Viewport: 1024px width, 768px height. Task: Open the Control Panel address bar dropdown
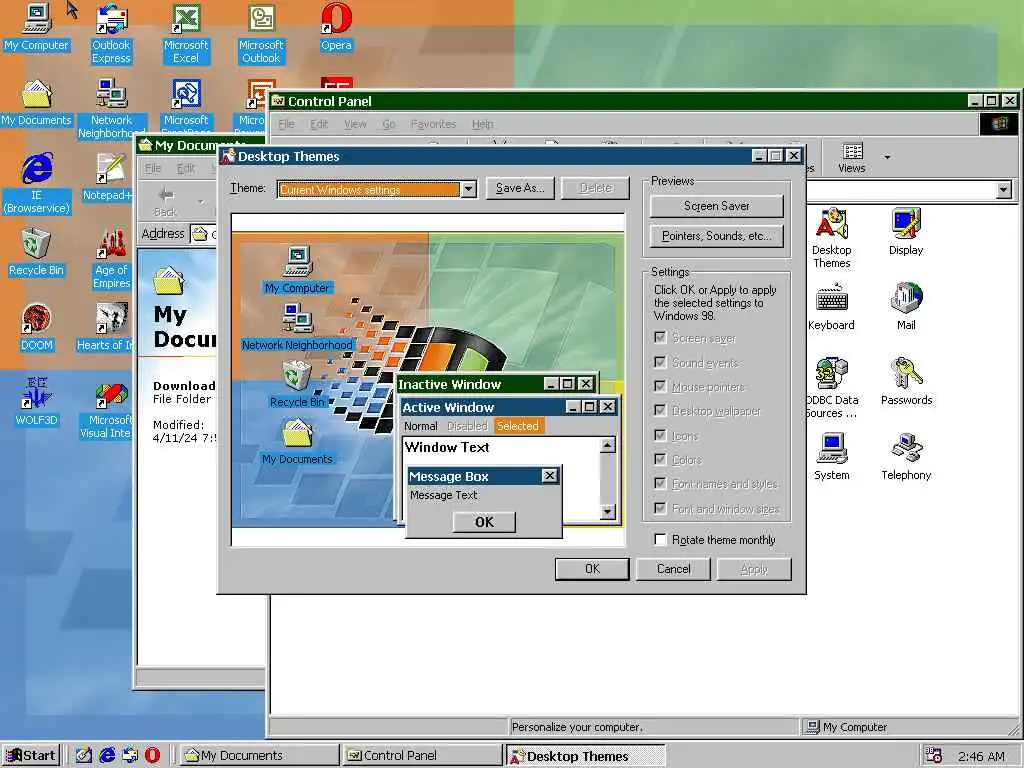[x=1004, y=190]
